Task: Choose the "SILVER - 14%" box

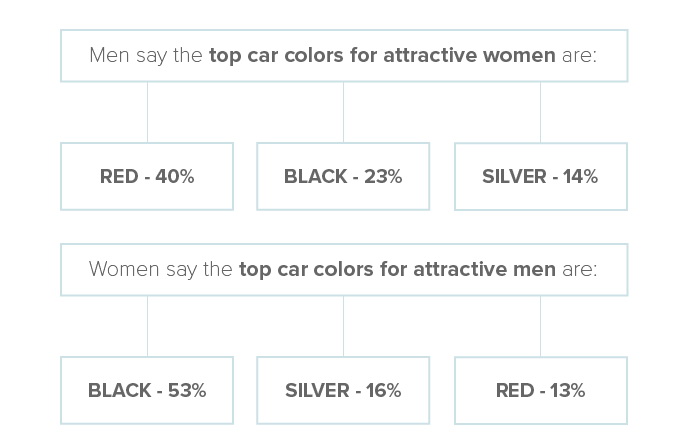Action: 540,177
